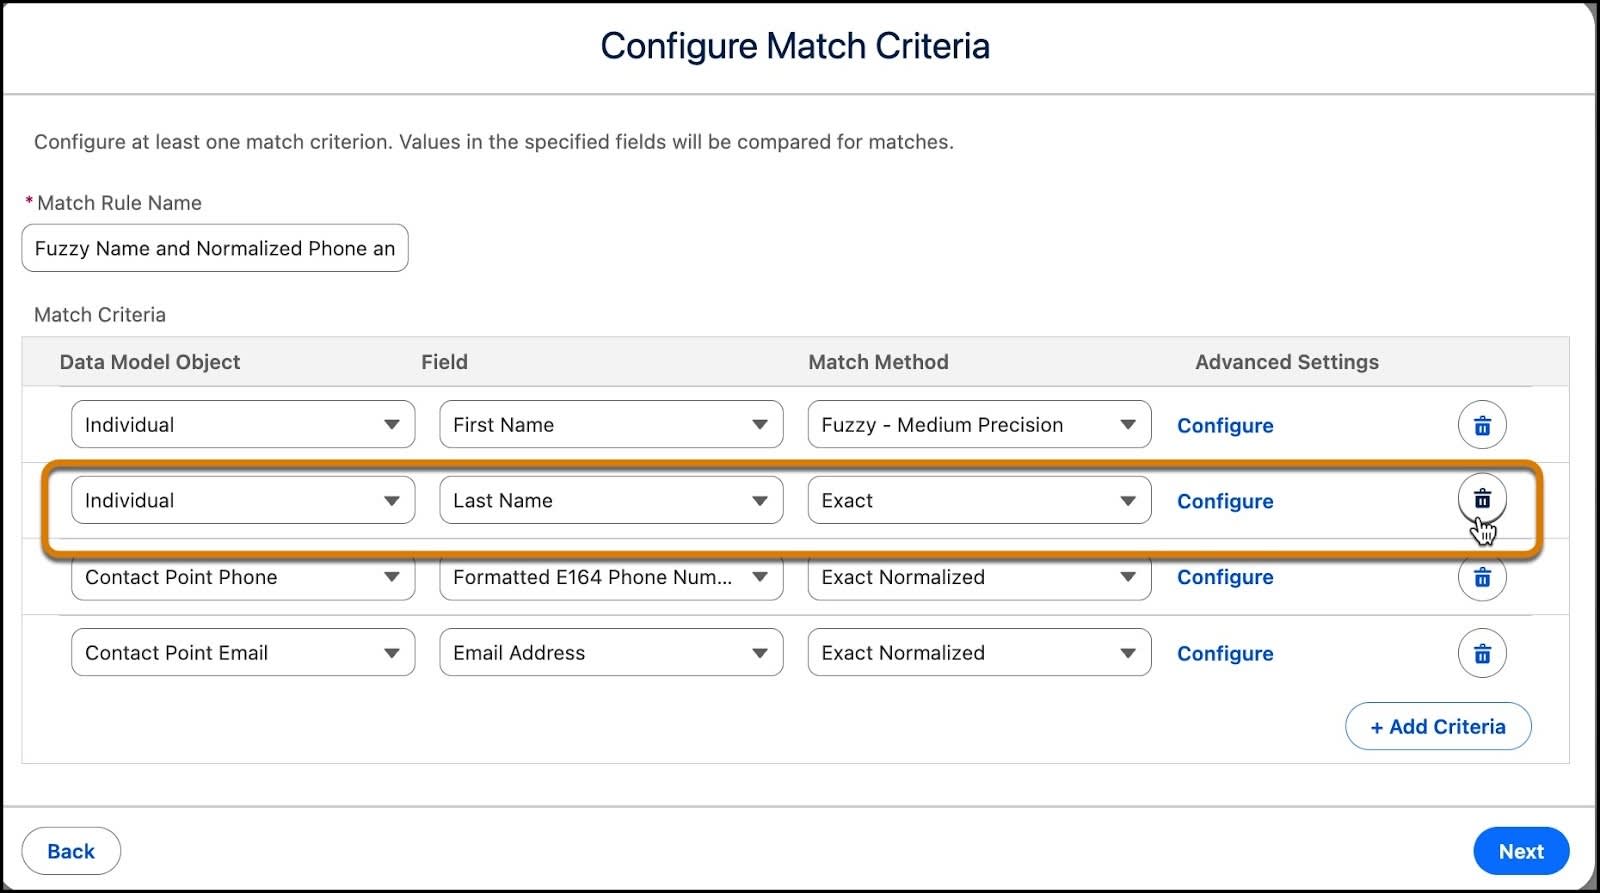The width and height of the screenshot is (1600, 893).
Task: Delete the First Name match criterion
Action: (1482, 426)
